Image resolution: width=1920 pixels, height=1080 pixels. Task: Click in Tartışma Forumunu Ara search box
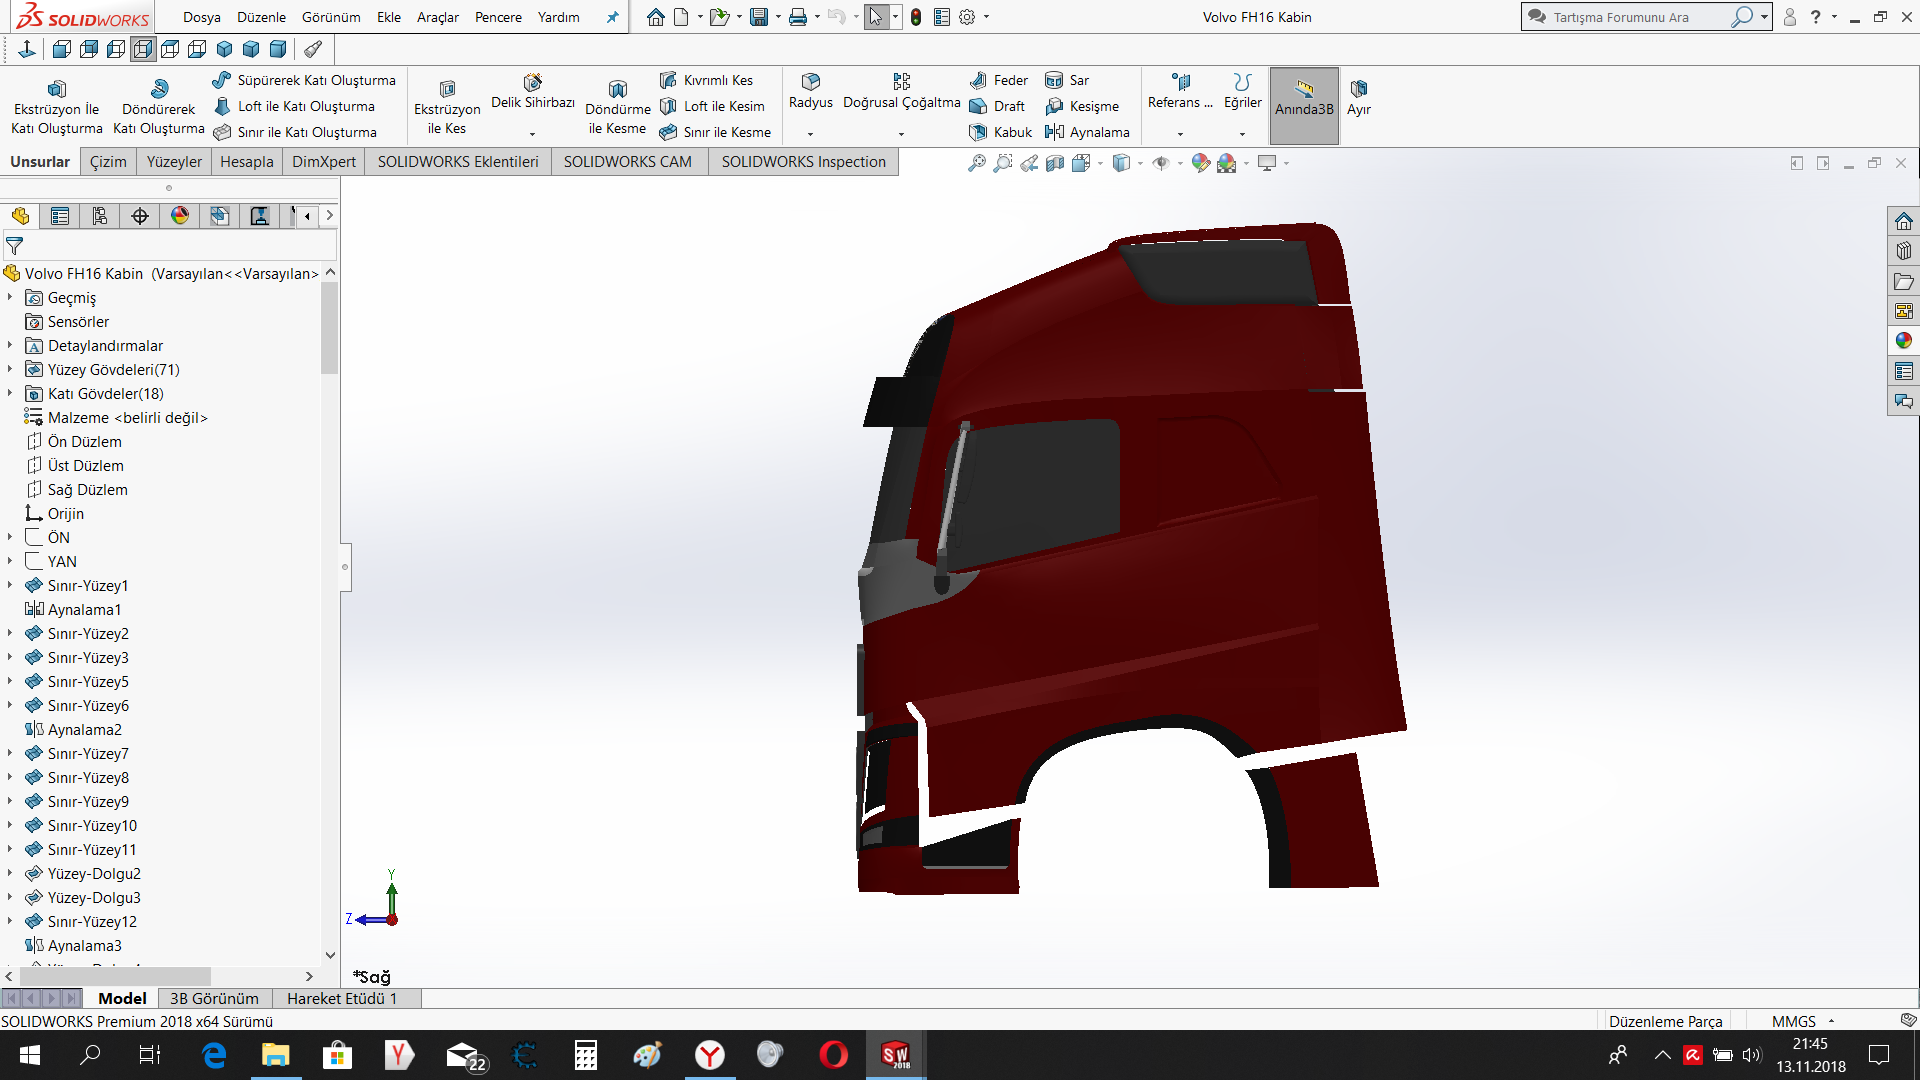click(1640, 17)
